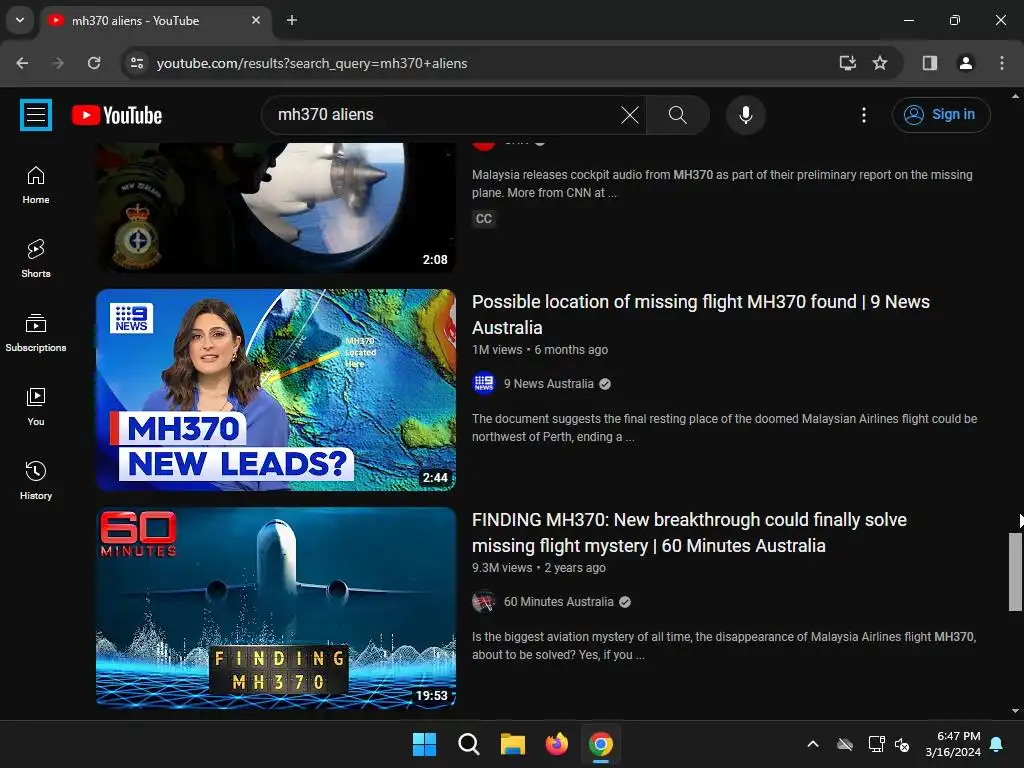Show hidden system tray icons
This screenshot has width=1024, height=768.
[813, 744]
